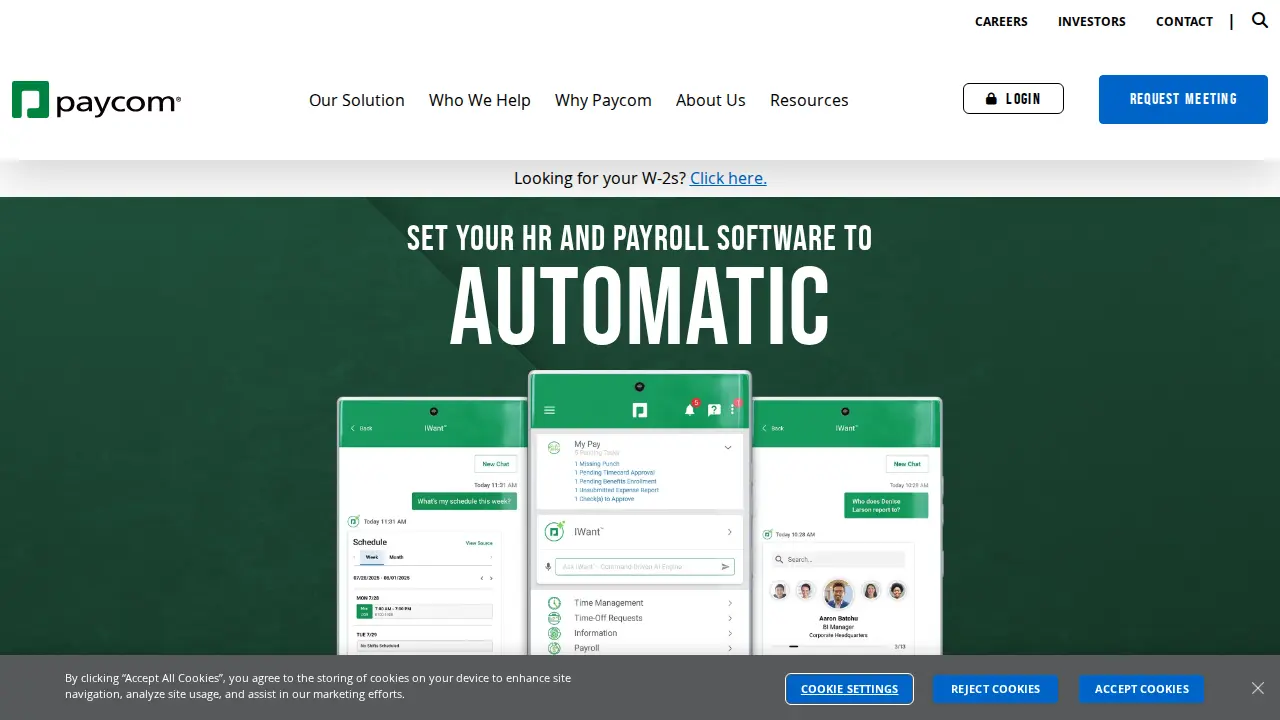This screenshot has width=1280, height=720.
Task: Open the Resources menu
Action: click(809, 100)
